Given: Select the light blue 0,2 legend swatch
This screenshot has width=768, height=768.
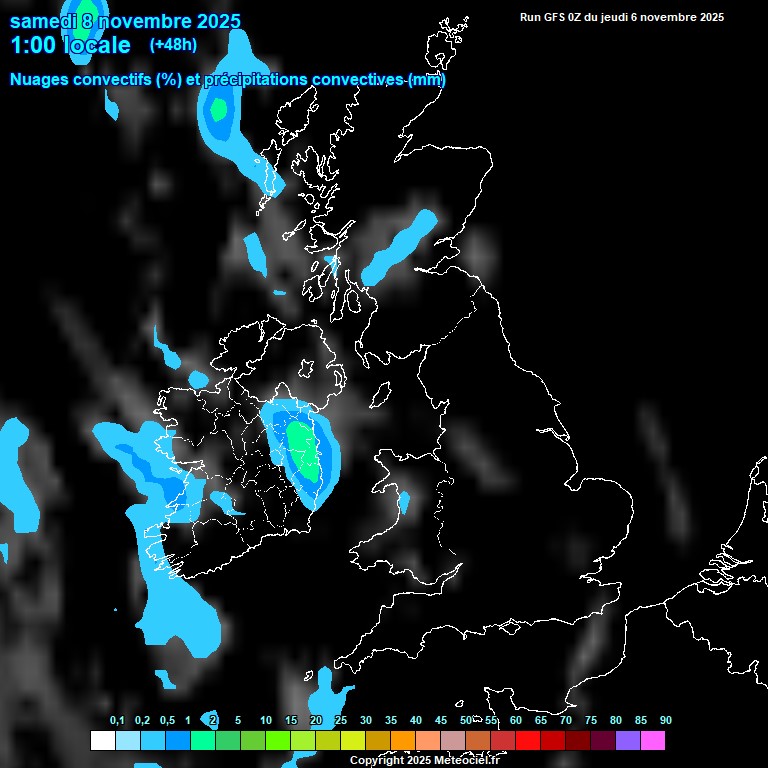Looking at the screenshot, I should (x=127, y=741).
